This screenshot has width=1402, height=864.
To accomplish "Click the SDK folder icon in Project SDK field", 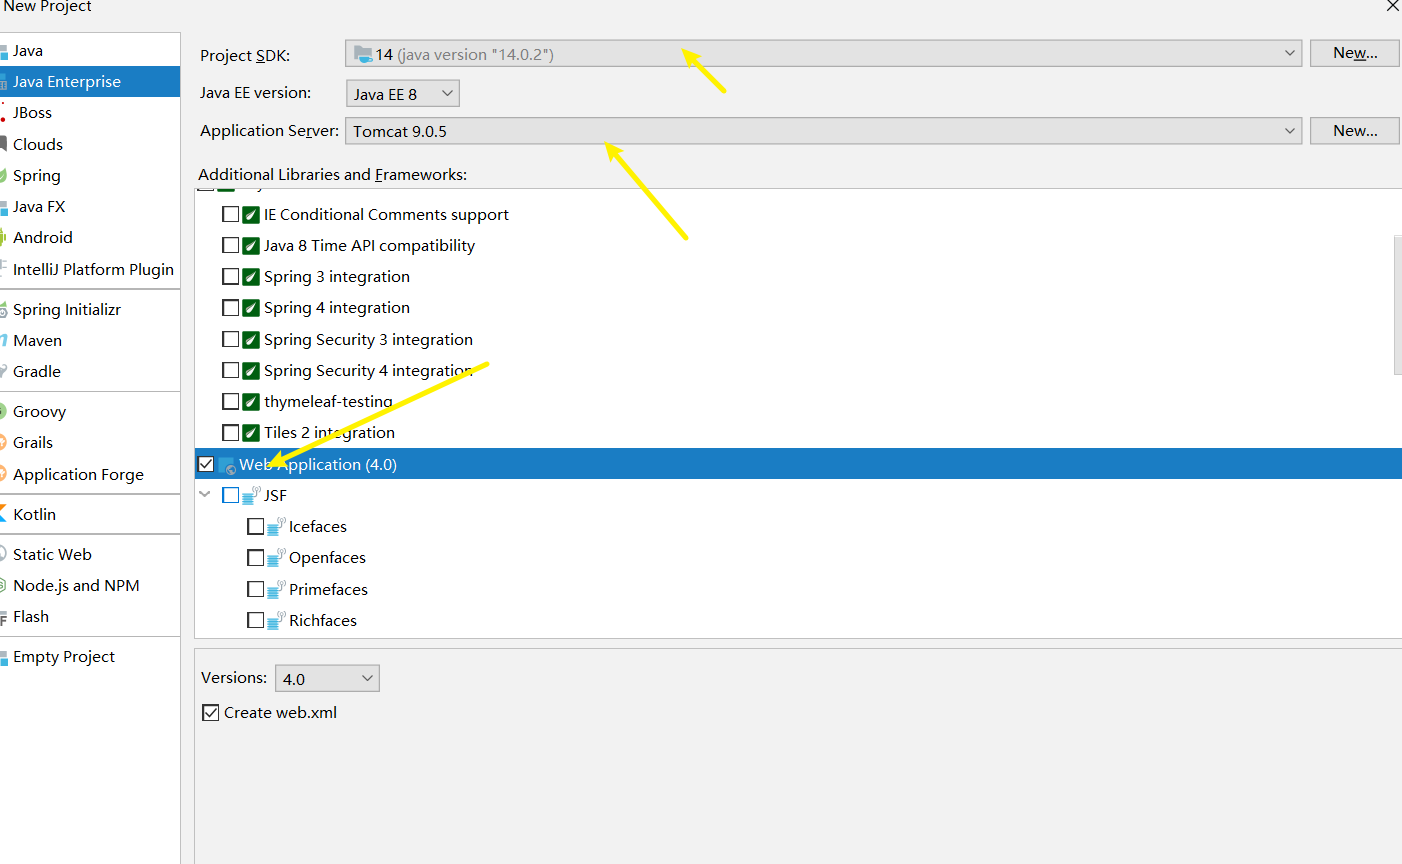I will click(x=363, y=54).
